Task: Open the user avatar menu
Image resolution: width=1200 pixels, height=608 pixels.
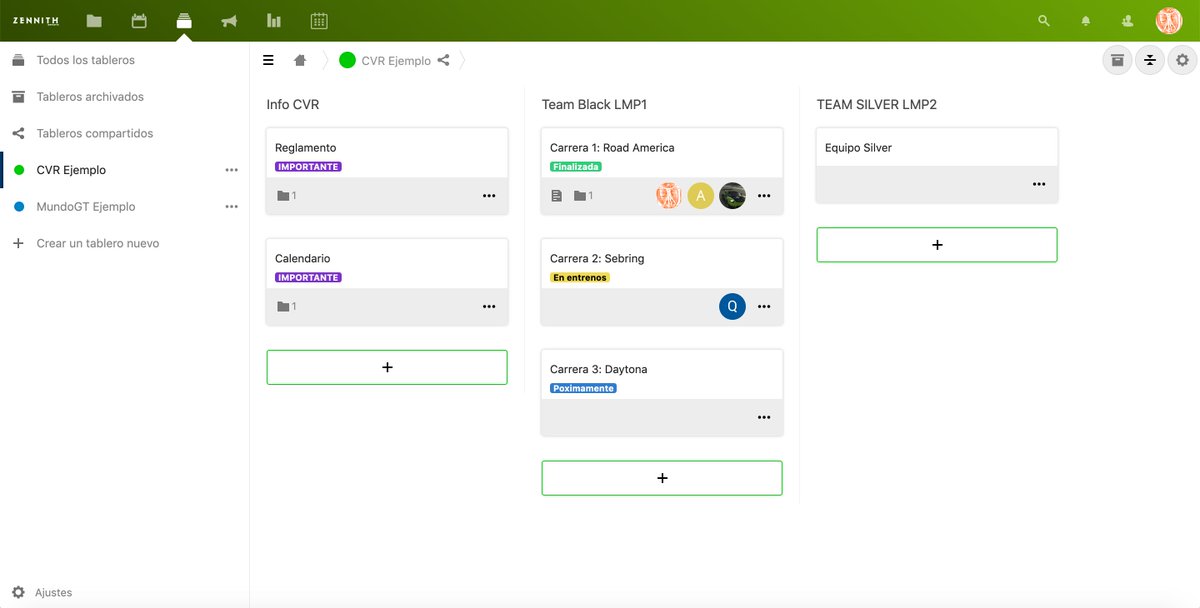Action: [1169, 20]
